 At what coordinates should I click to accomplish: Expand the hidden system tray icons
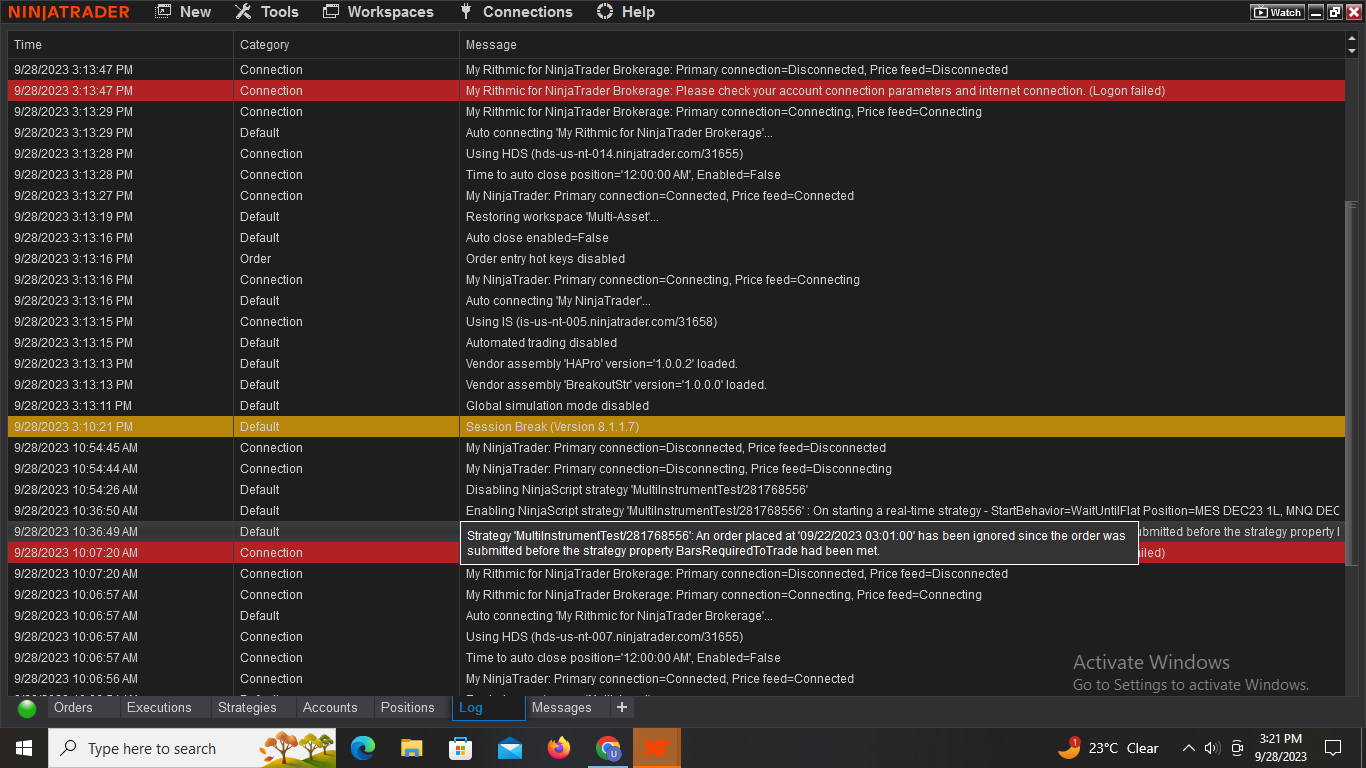[1189, 748]
